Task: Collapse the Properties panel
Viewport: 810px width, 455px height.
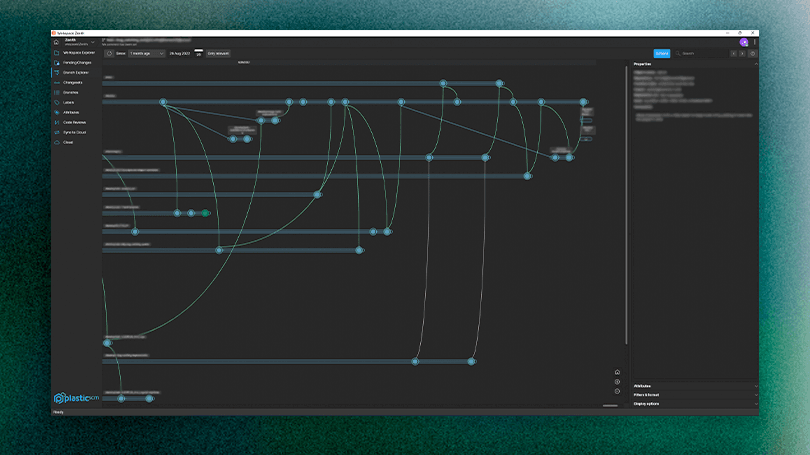Action: pos(754,64)
